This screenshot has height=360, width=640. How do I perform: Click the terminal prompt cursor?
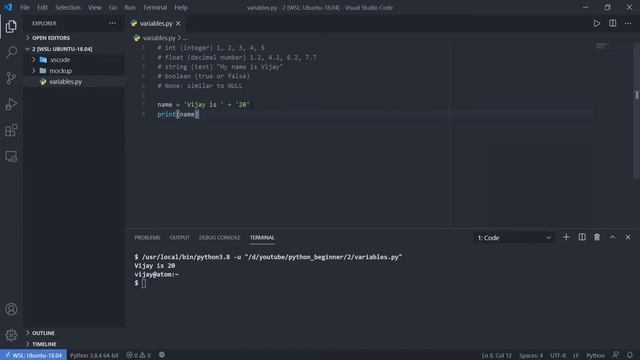point(144,283)
